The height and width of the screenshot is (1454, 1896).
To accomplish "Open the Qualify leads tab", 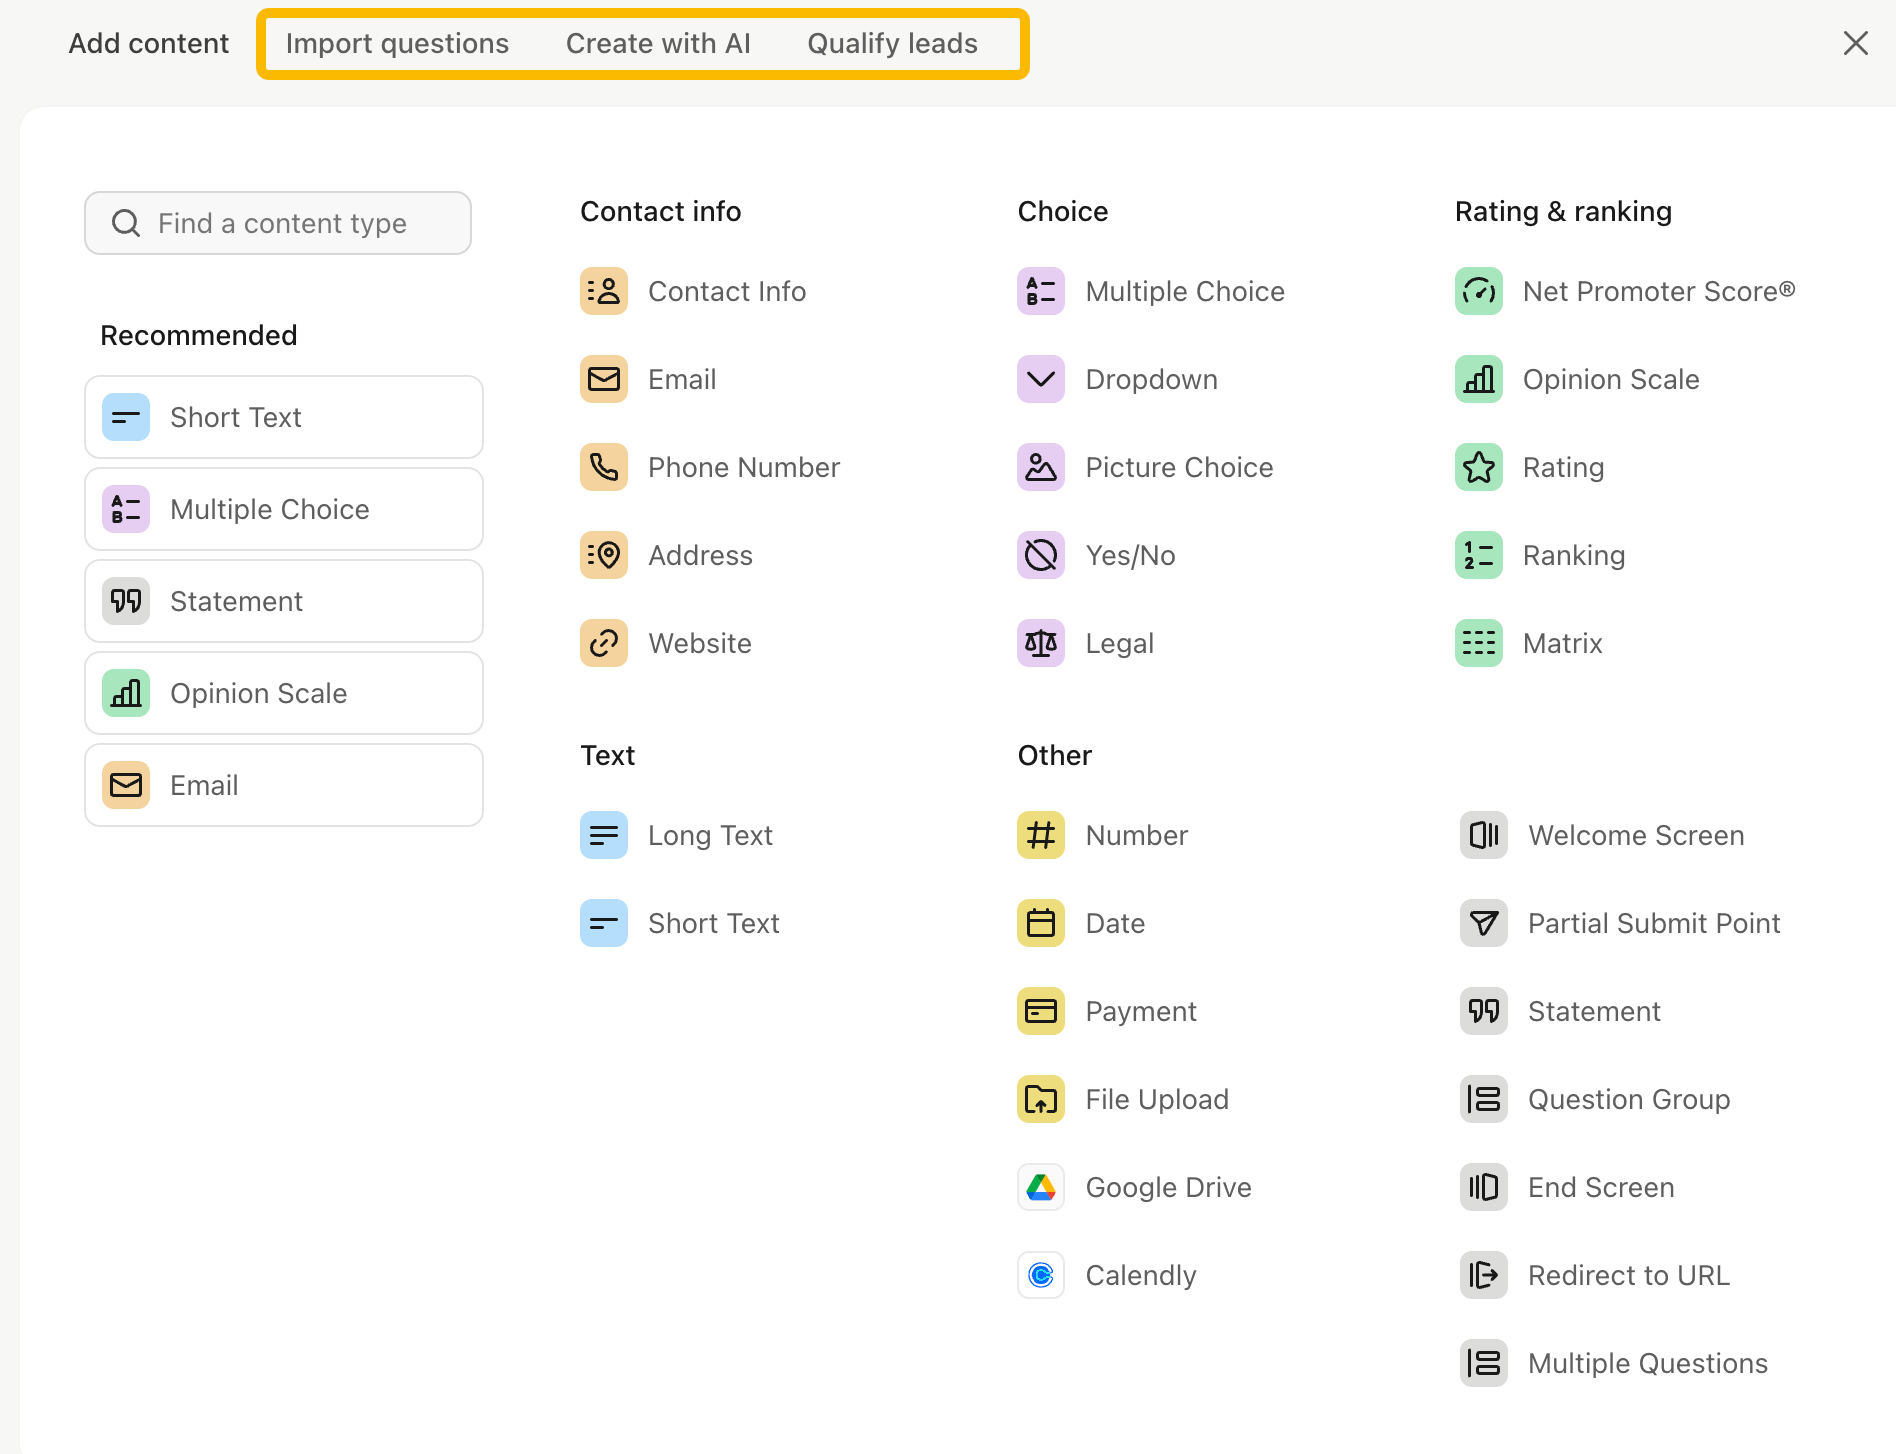I will (892, 43).
